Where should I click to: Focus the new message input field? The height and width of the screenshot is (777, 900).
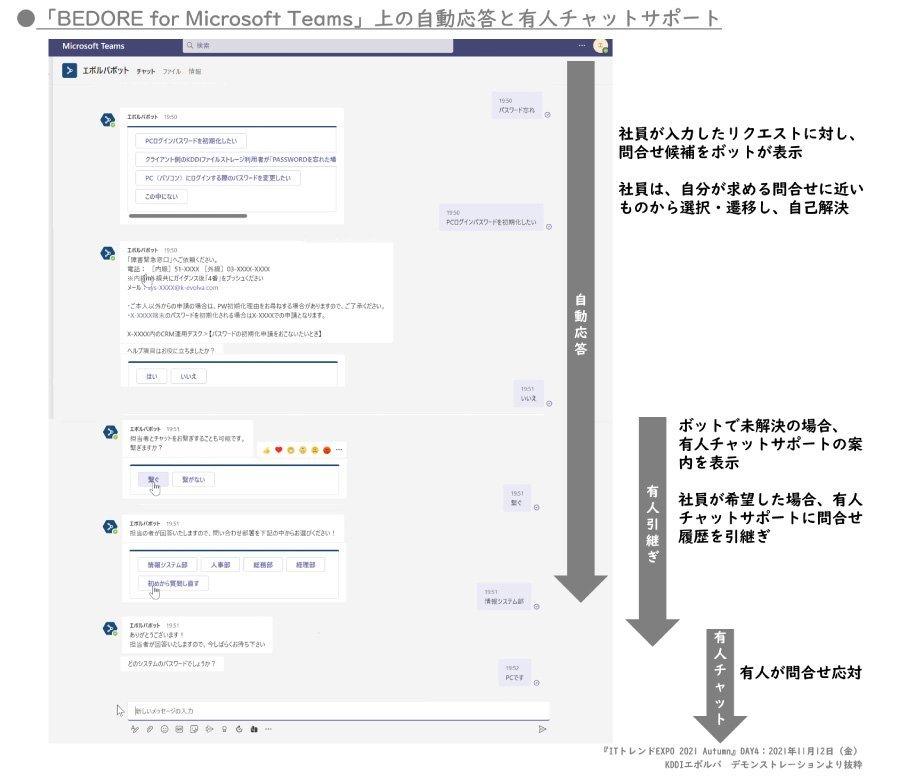[338, 710]
